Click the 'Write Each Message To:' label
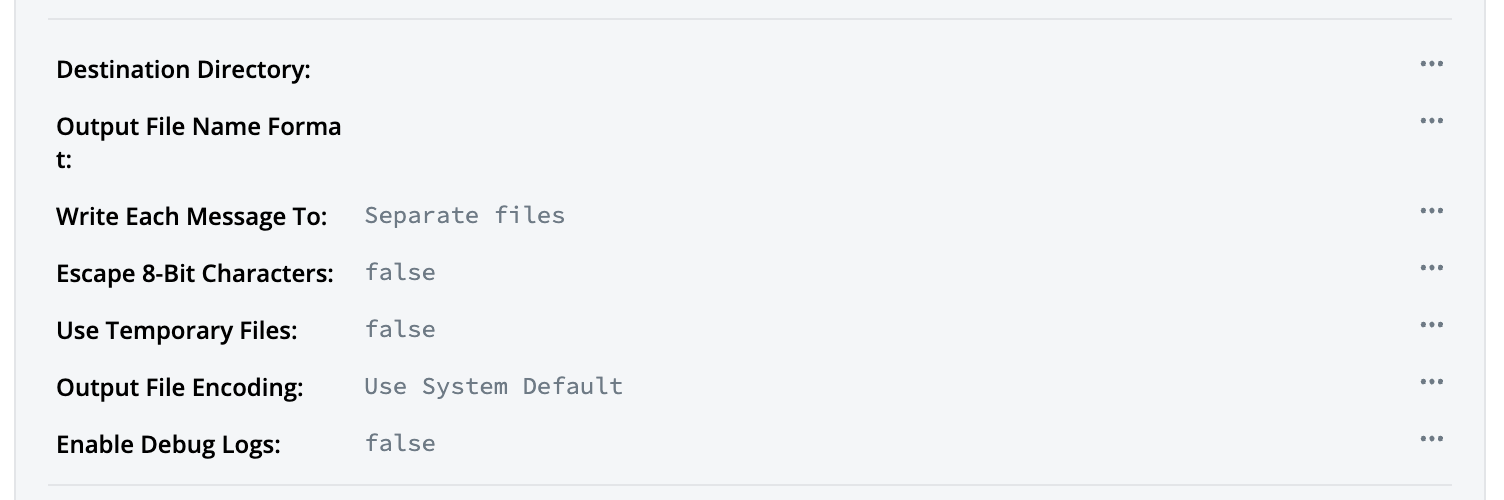Viewport: 1504px width, 500px height. click(191, 217)
